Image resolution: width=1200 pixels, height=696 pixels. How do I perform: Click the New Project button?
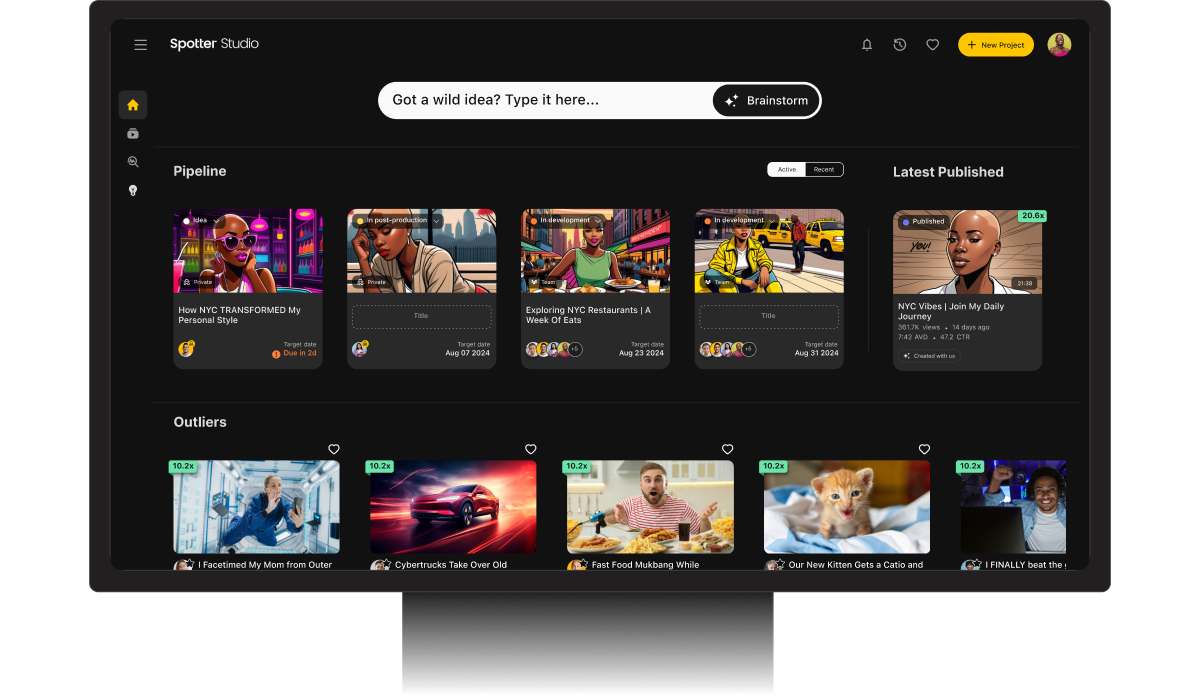(995, 44)
